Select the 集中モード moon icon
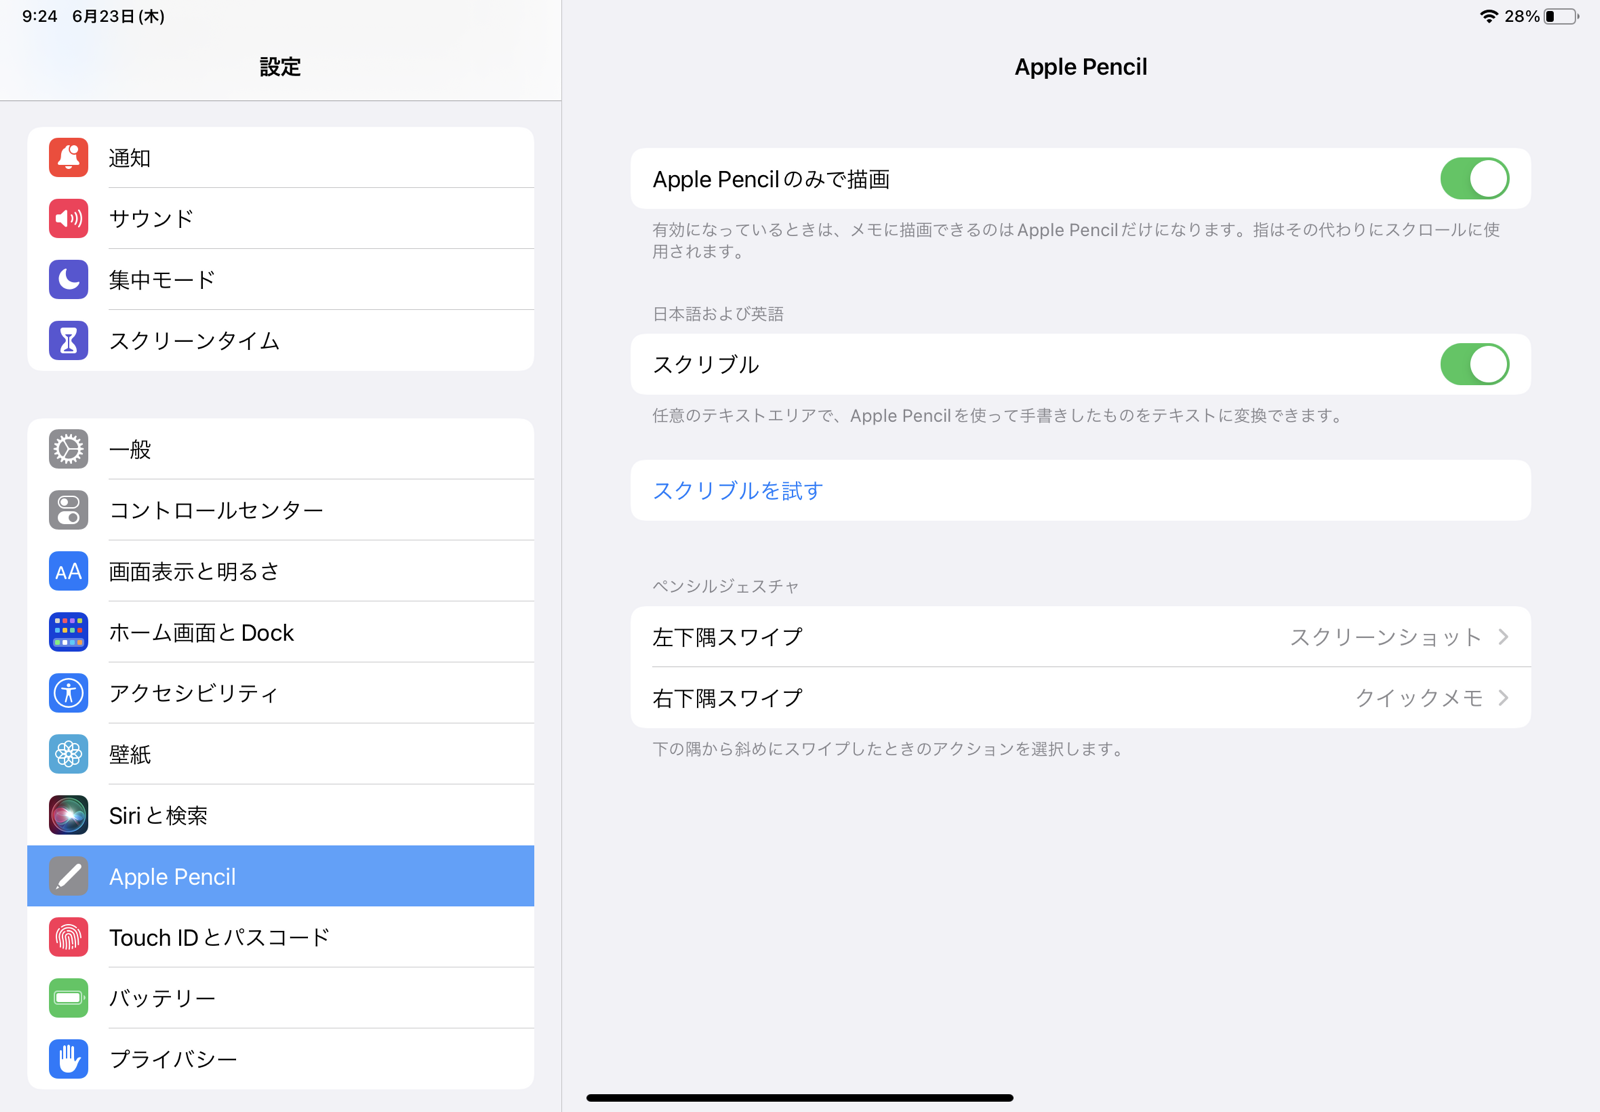1600x1112 pixels. click(x=68, y=280)
